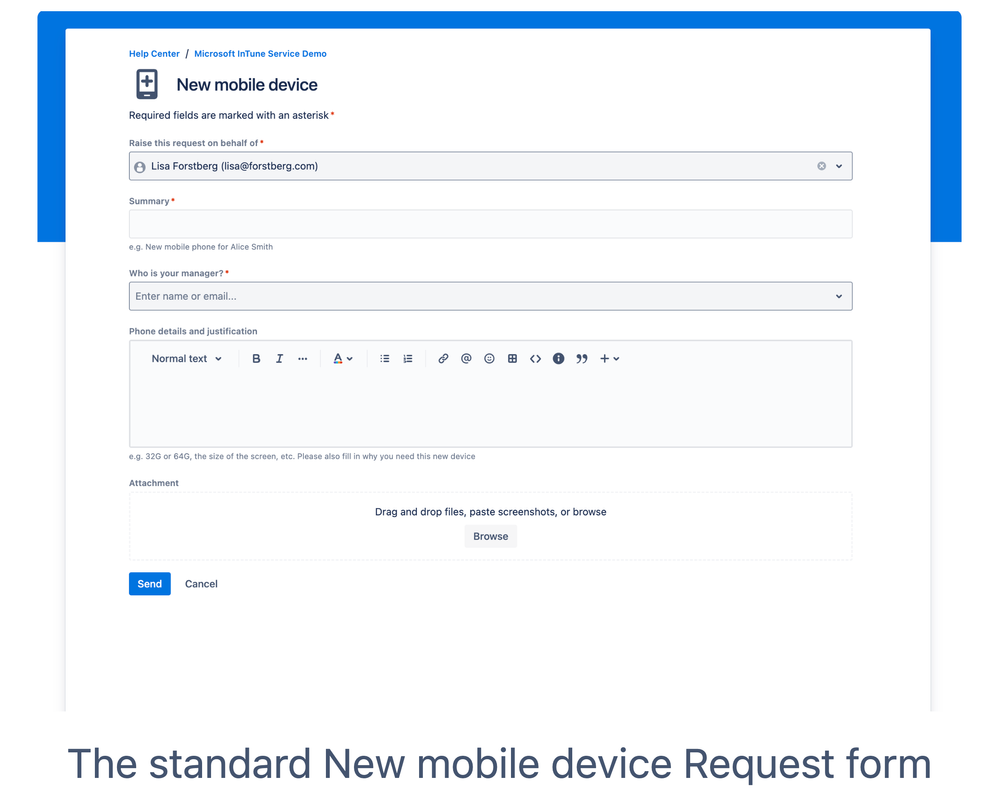The height and width of the screenshot is (807, 999).
Task: Click Send to submit the request
Action: [x=149, y=583]
